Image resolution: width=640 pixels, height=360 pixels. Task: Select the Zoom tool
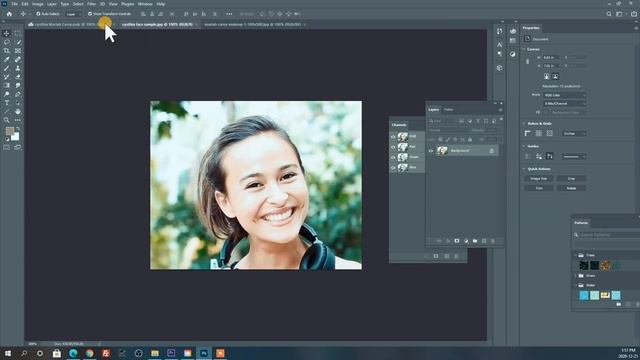point(7,120)
